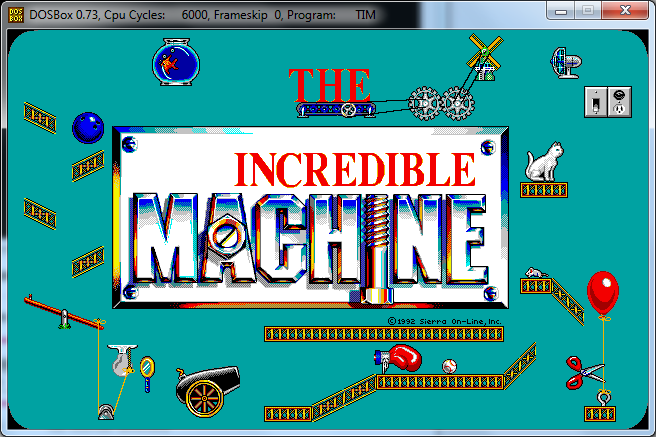Click the 1992 Sierra On-Line copyright text
The width and height of the screenshot is (656, 437).
pos(444,321)
